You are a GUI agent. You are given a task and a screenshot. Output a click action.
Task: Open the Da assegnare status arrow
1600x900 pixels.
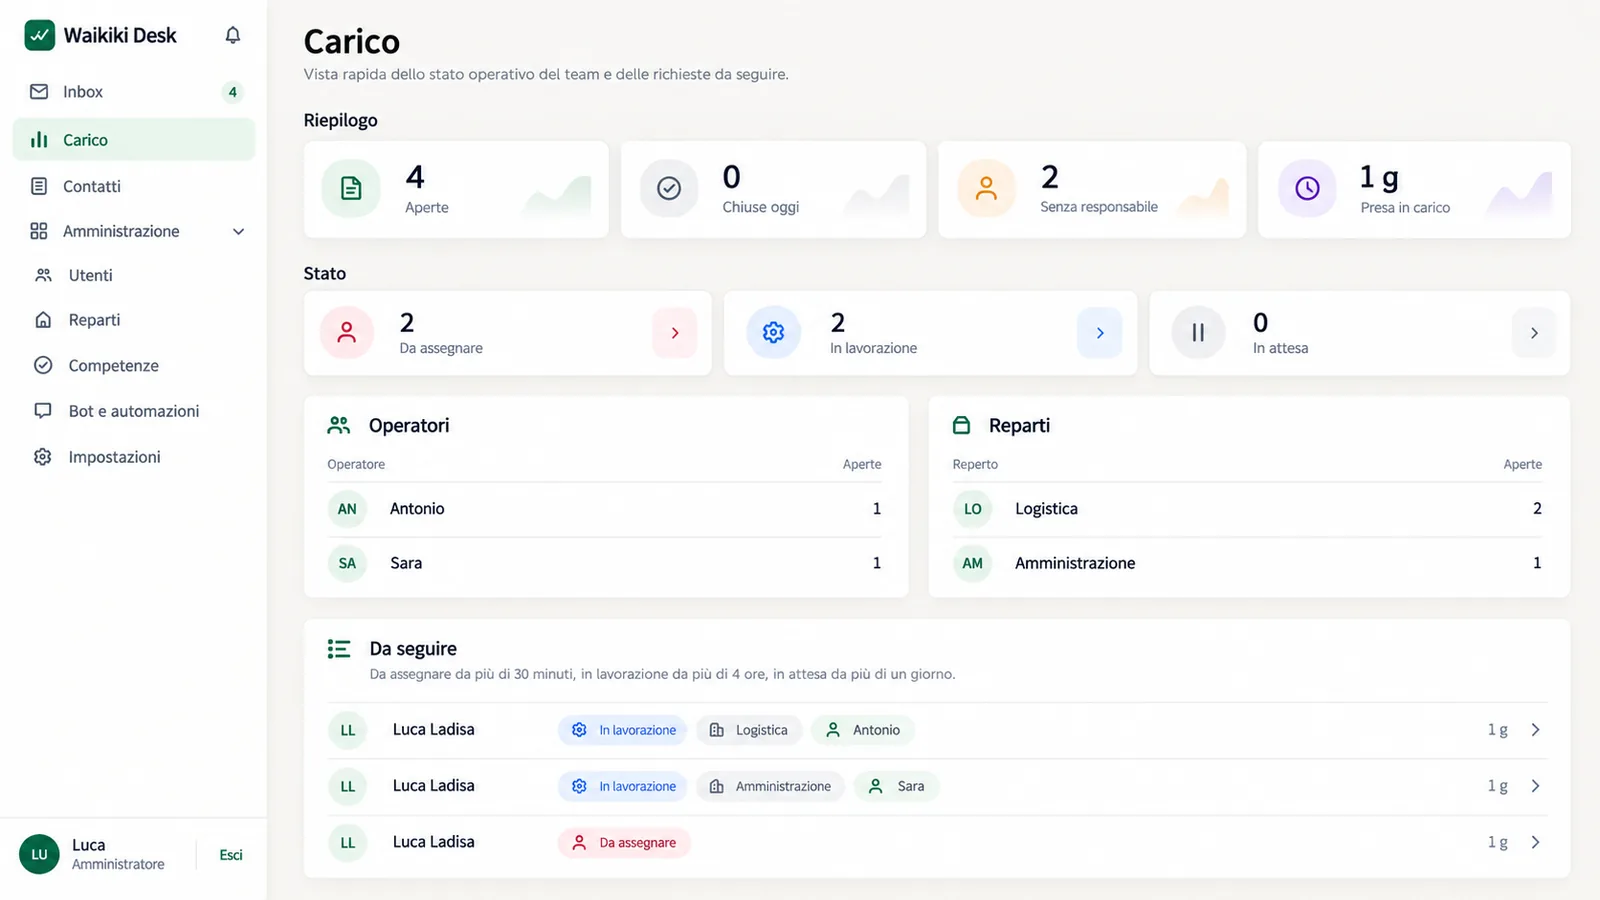coord(675,333)
